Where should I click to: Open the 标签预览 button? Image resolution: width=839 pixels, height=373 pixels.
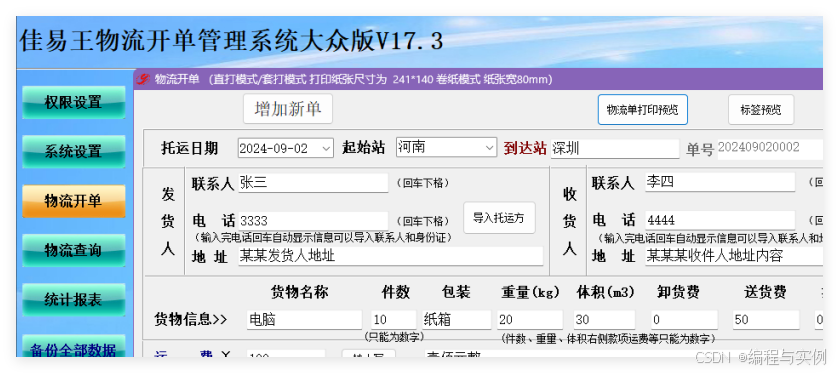click(x=760, y=110)
